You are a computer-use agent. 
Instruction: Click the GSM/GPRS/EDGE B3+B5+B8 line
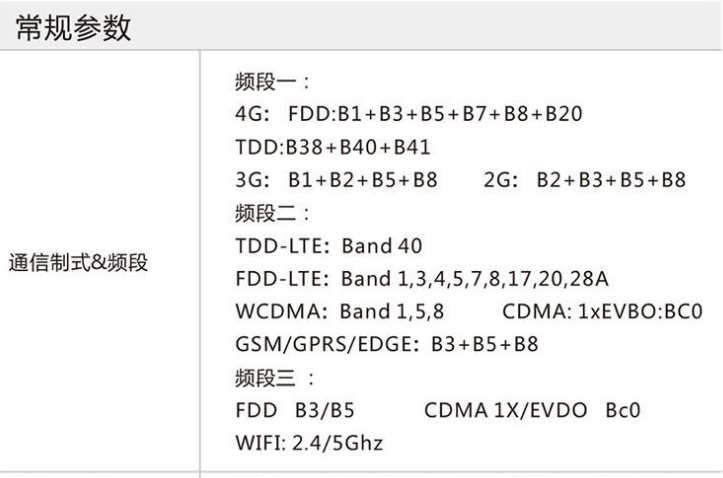coord(386,344)
